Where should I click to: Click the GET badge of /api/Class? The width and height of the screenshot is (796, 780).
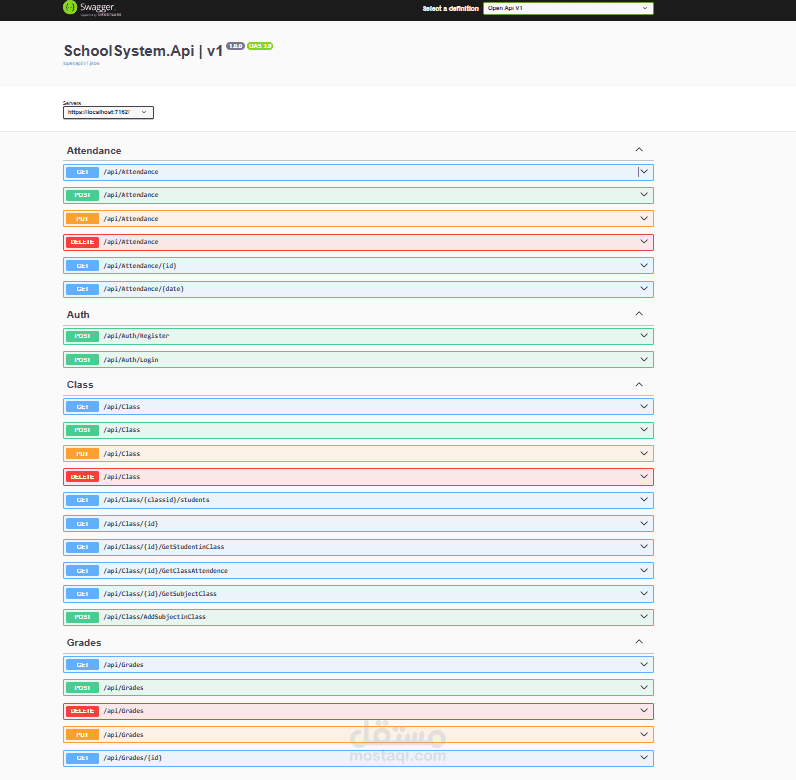coord(82,407)
